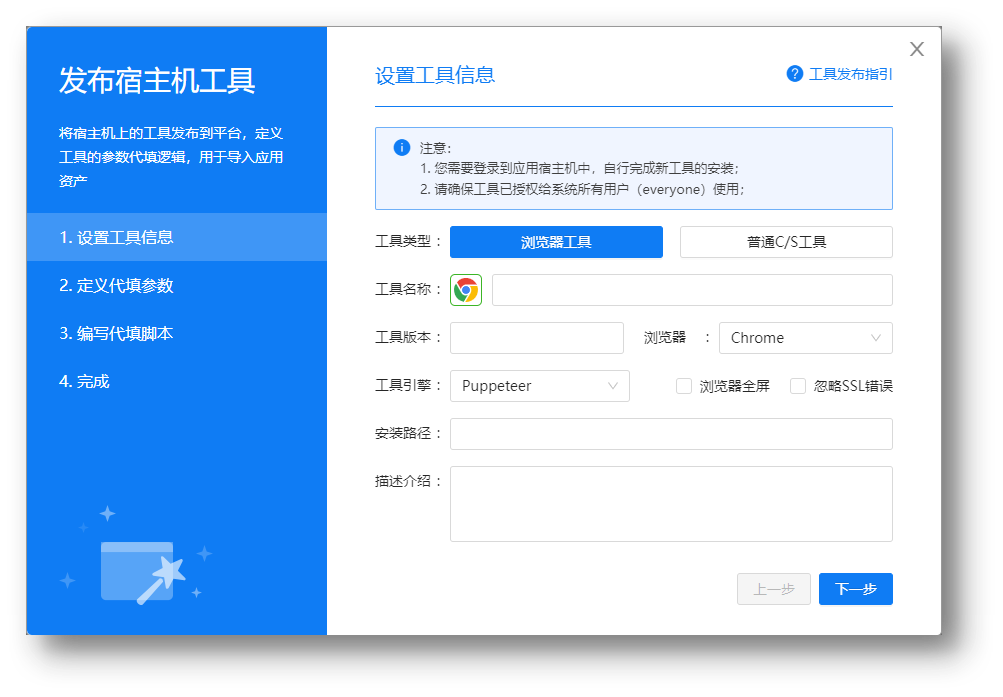Choose the 普通C/S工具 tool type

click(x=786, y=242)
